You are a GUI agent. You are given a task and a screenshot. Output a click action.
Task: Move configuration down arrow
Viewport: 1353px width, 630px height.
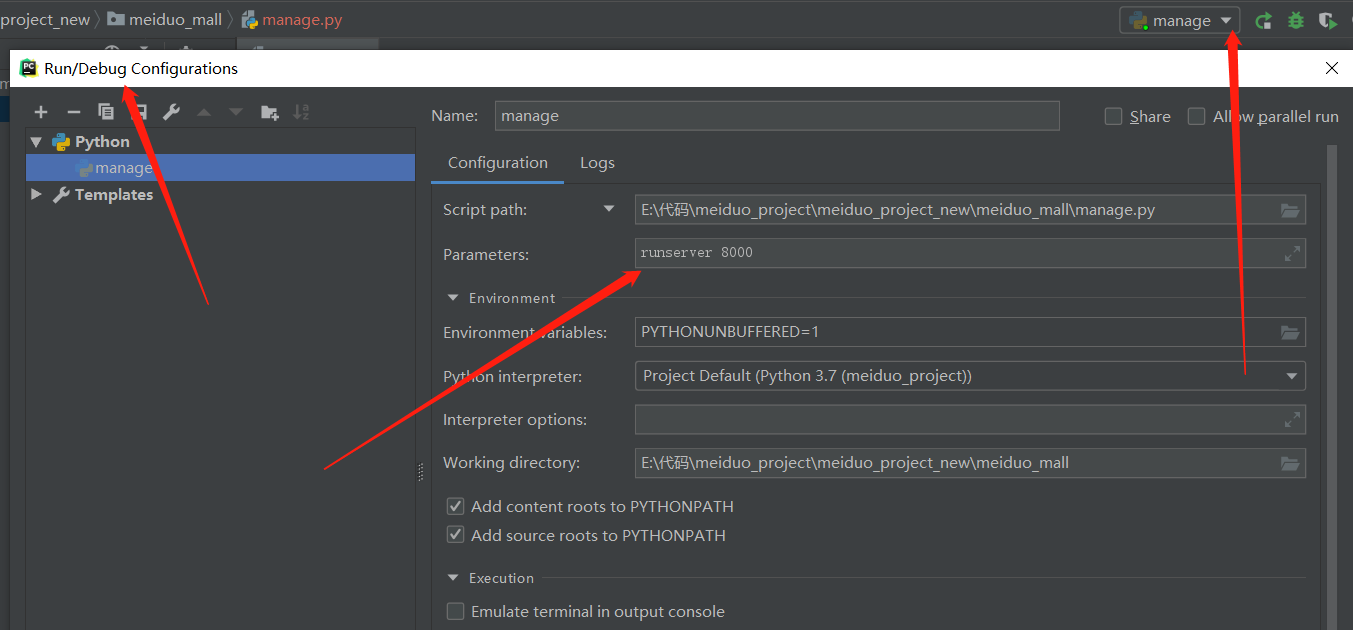tap(236, 112)
